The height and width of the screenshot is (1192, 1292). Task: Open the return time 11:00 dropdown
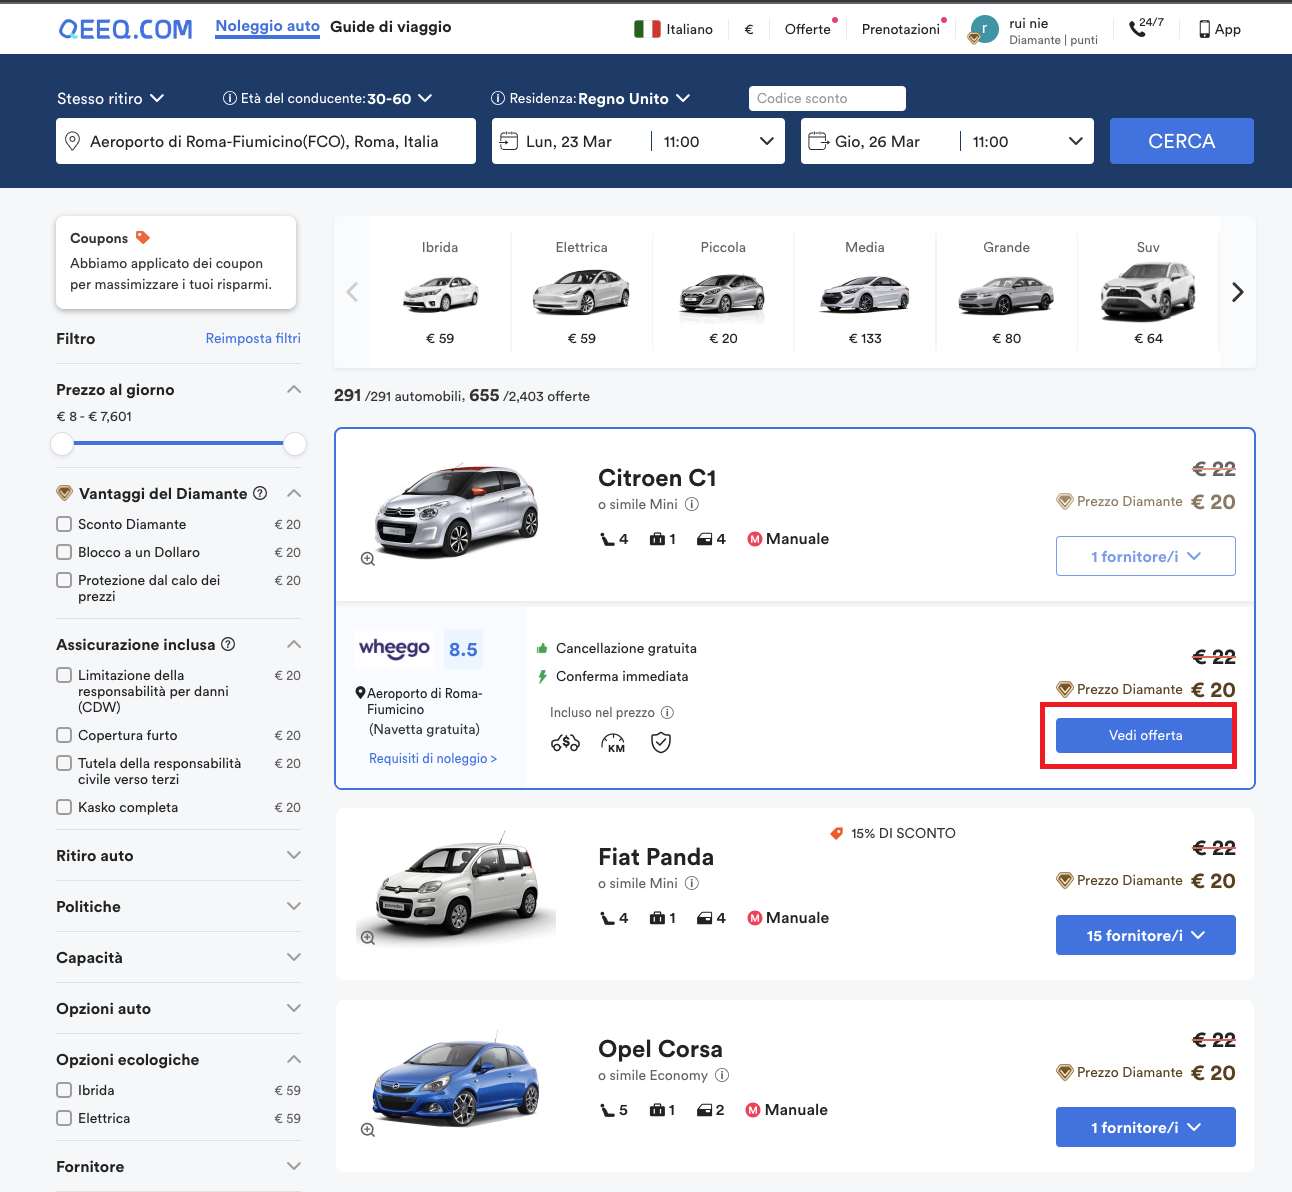point(1028,141)
